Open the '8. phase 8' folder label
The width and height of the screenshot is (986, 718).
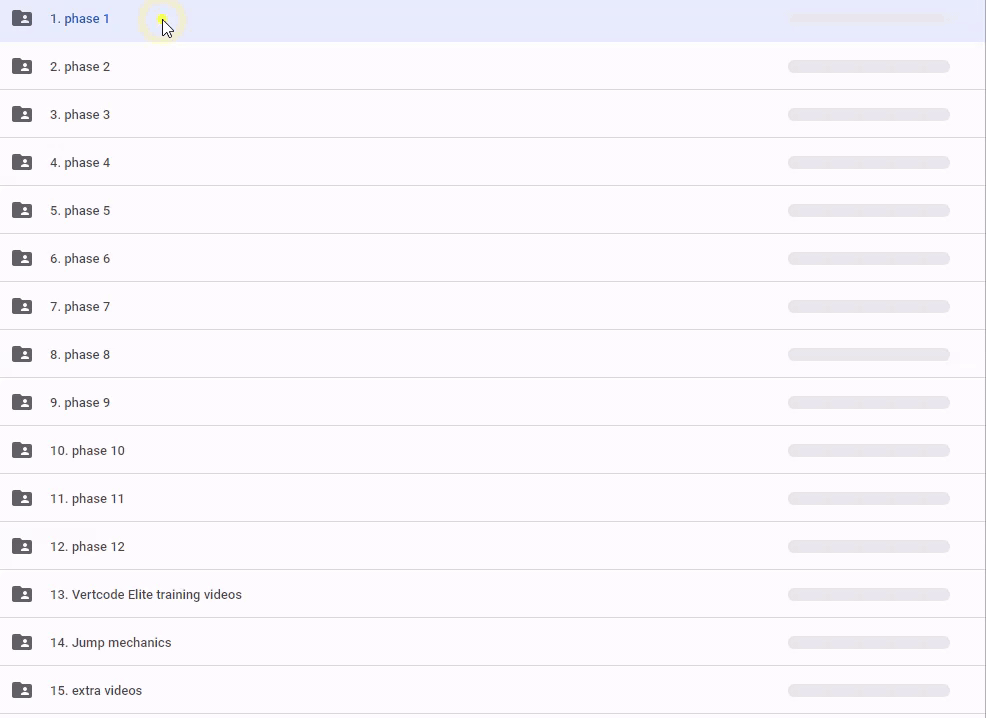[x=80, y=355]
